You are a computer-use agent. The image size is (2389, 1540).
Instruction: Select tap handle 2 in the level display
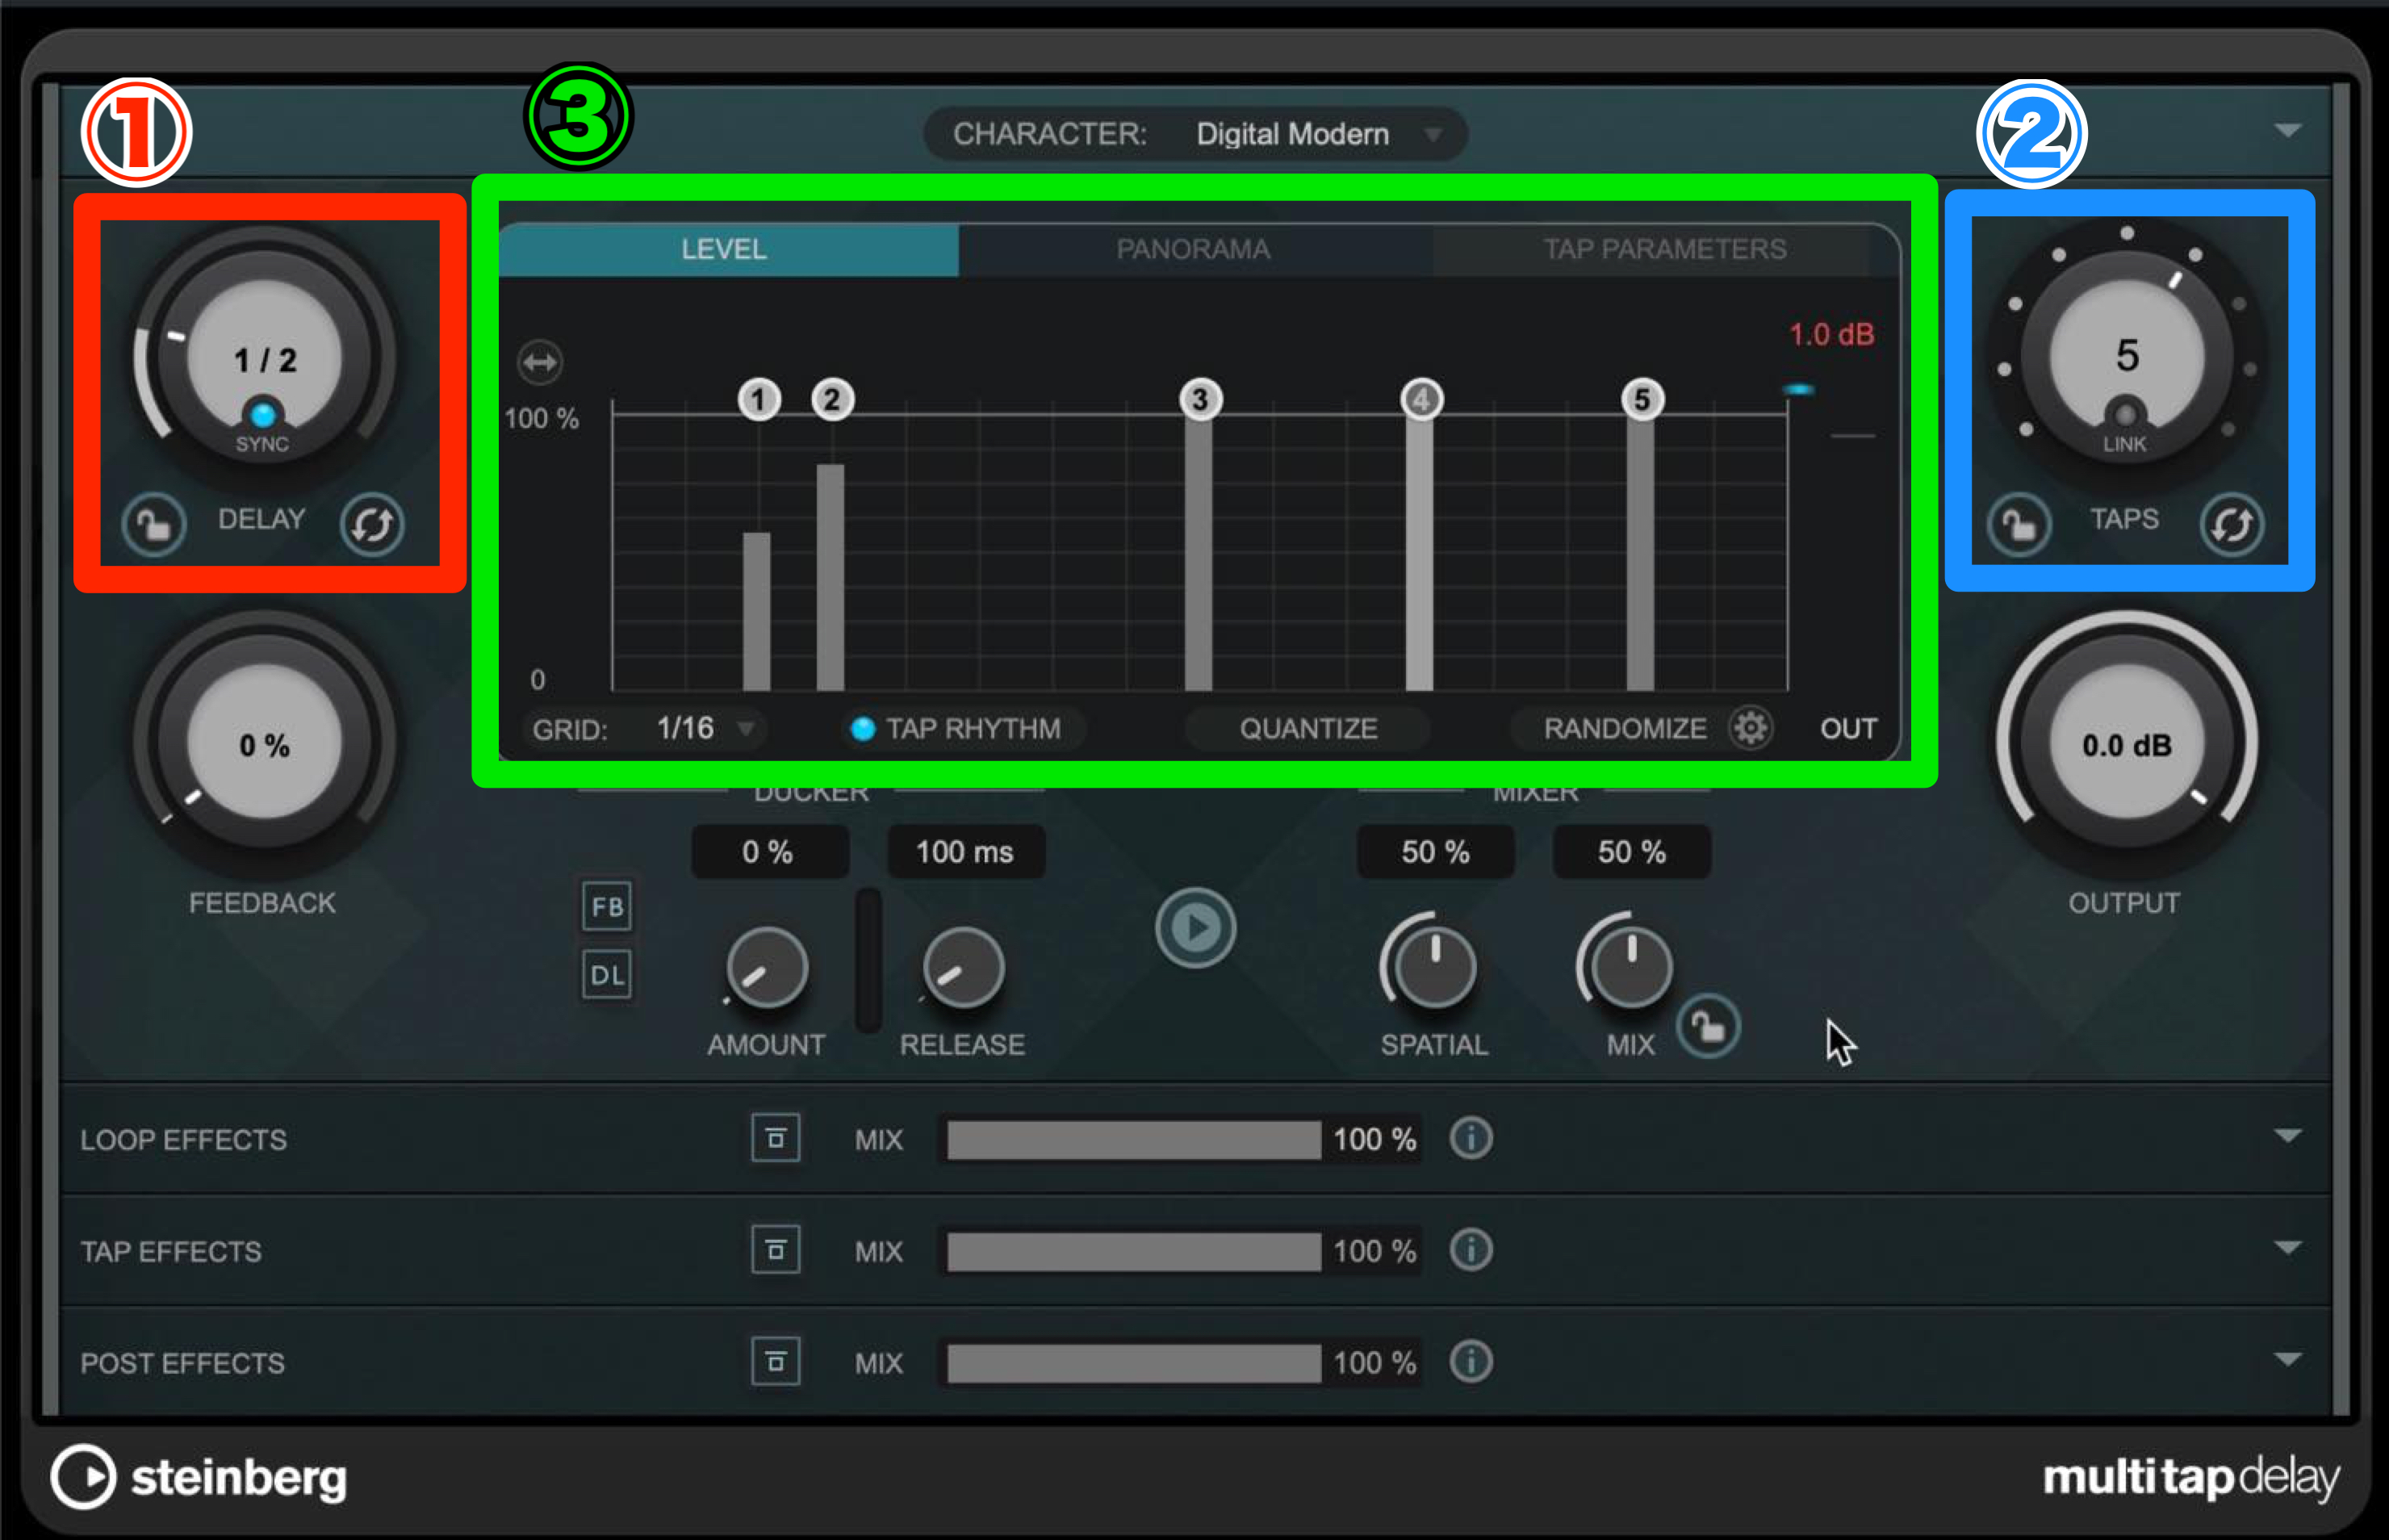[832, 400]
